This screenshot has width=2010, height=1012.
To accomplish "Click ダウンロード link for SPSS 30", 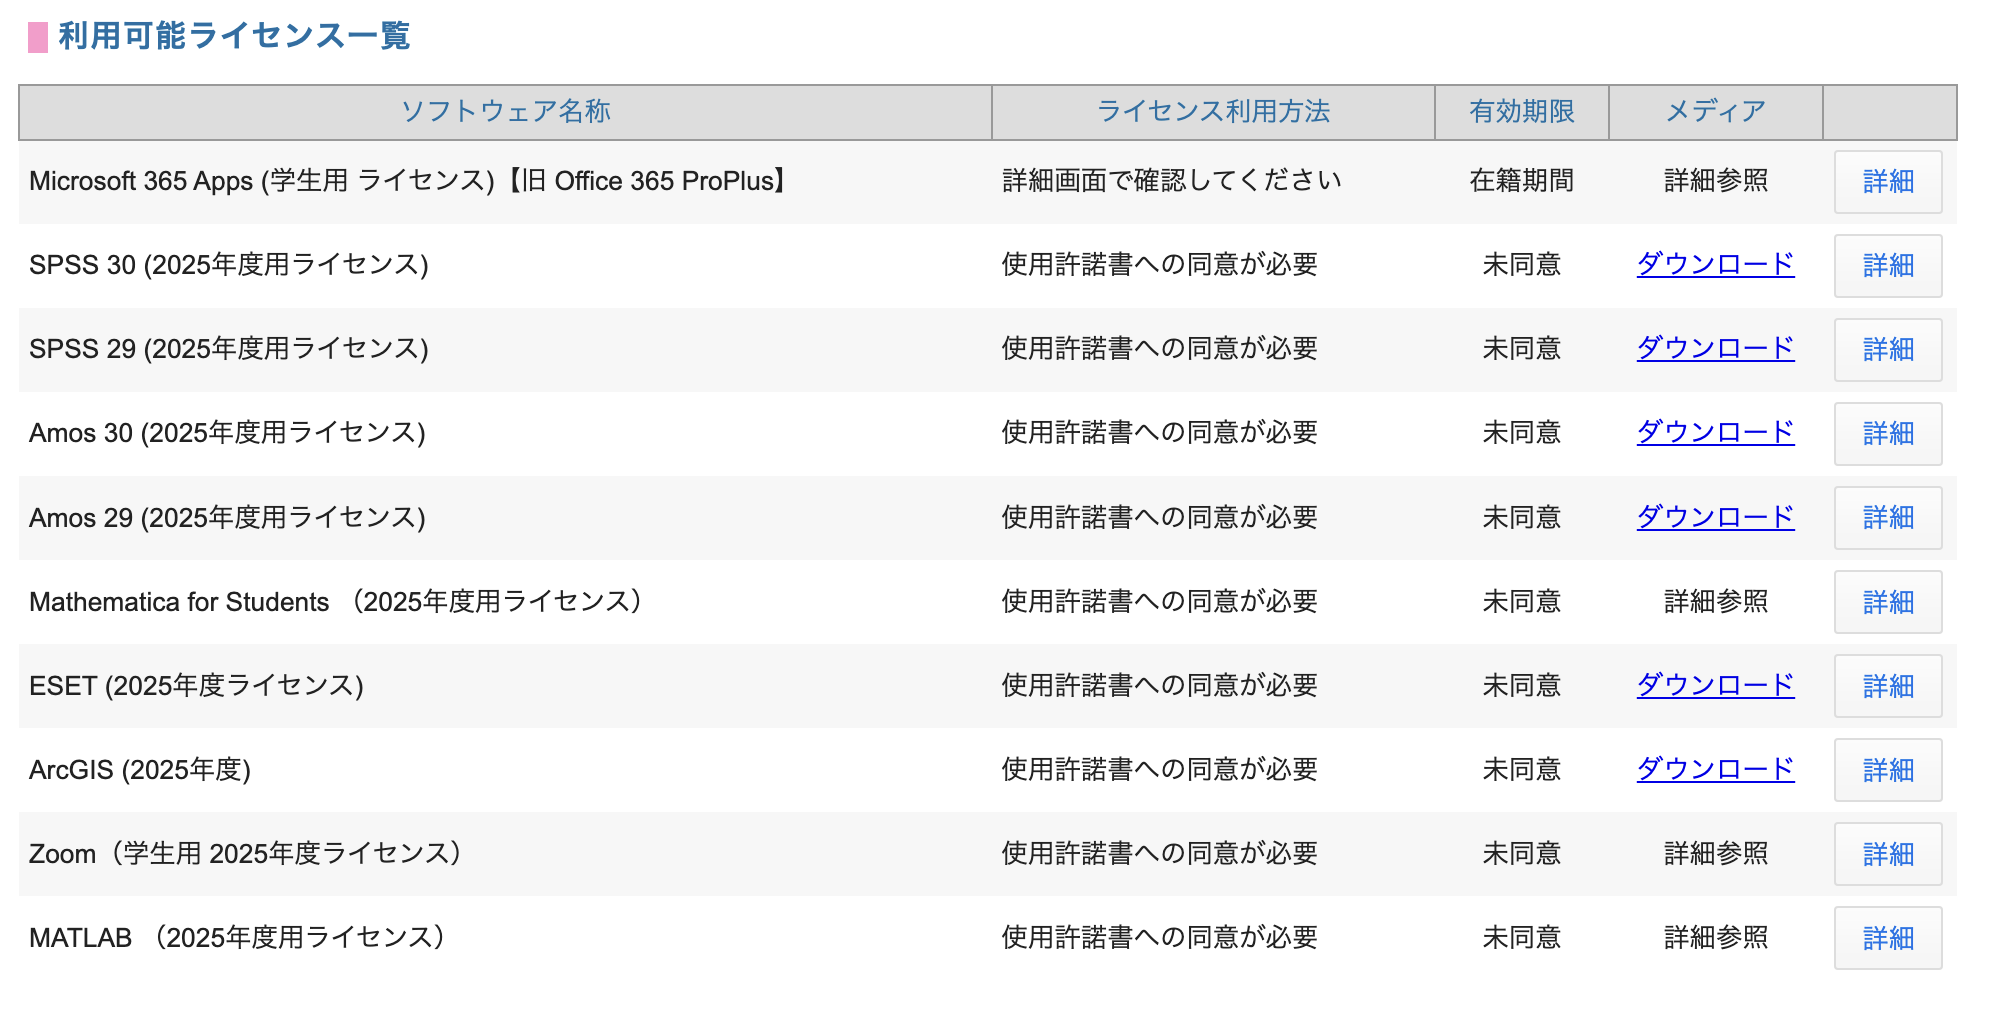I will (1715, 264).
